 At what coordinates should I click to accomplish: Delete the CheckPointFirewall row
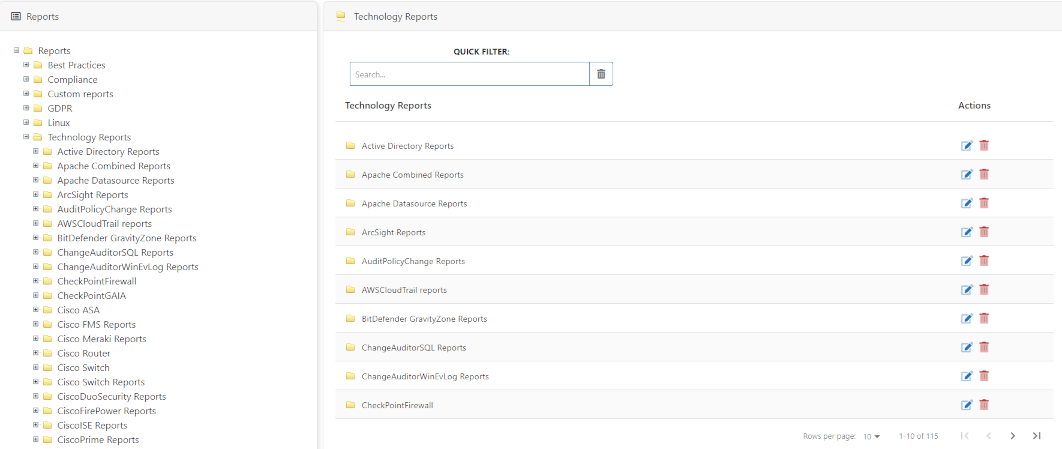point(984,405)
